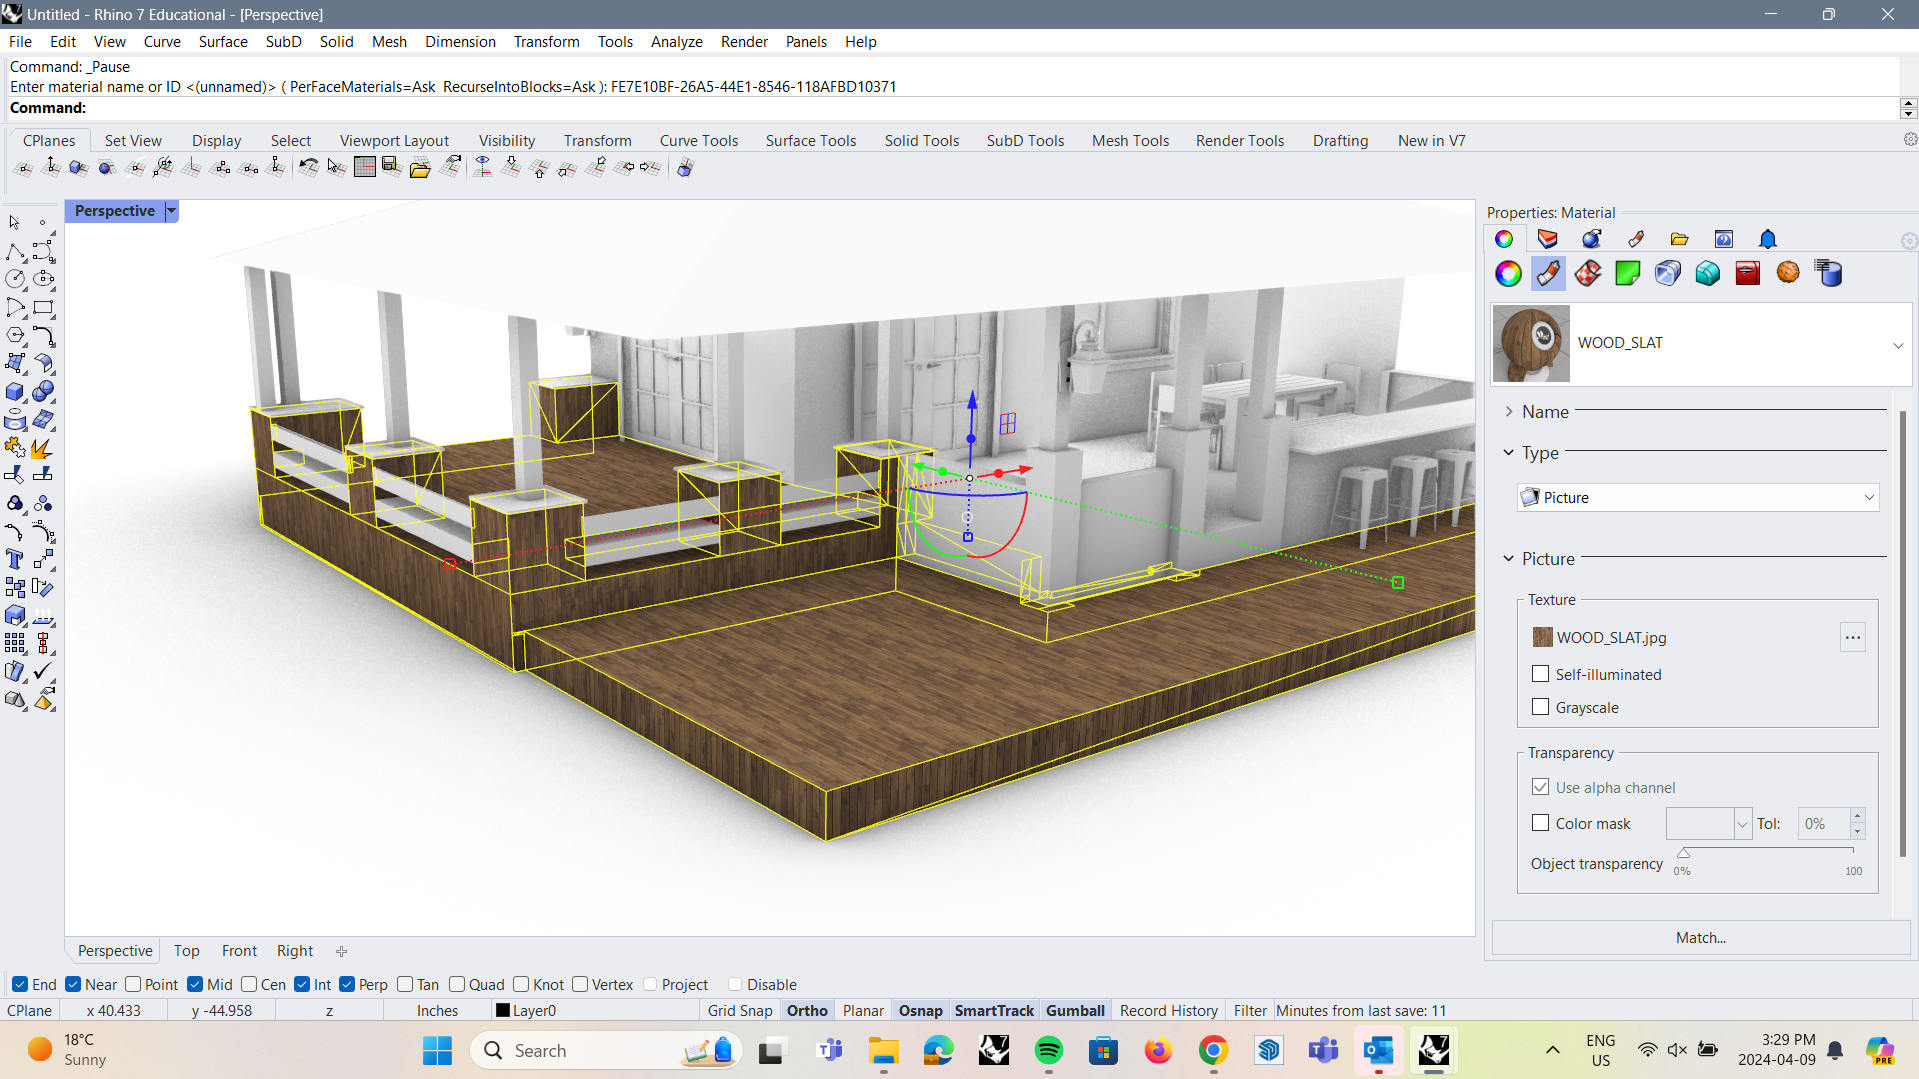Uncheck the Use alpha channel option

pyautogui.click(x=1540, y=787)
